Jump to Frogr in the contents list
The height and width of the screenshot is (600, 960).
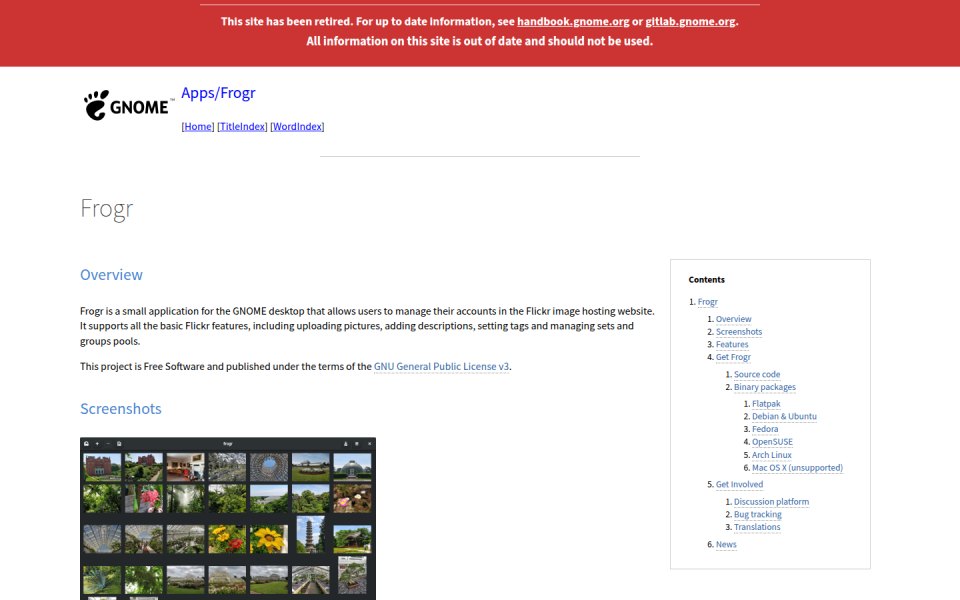pos(708,302)
